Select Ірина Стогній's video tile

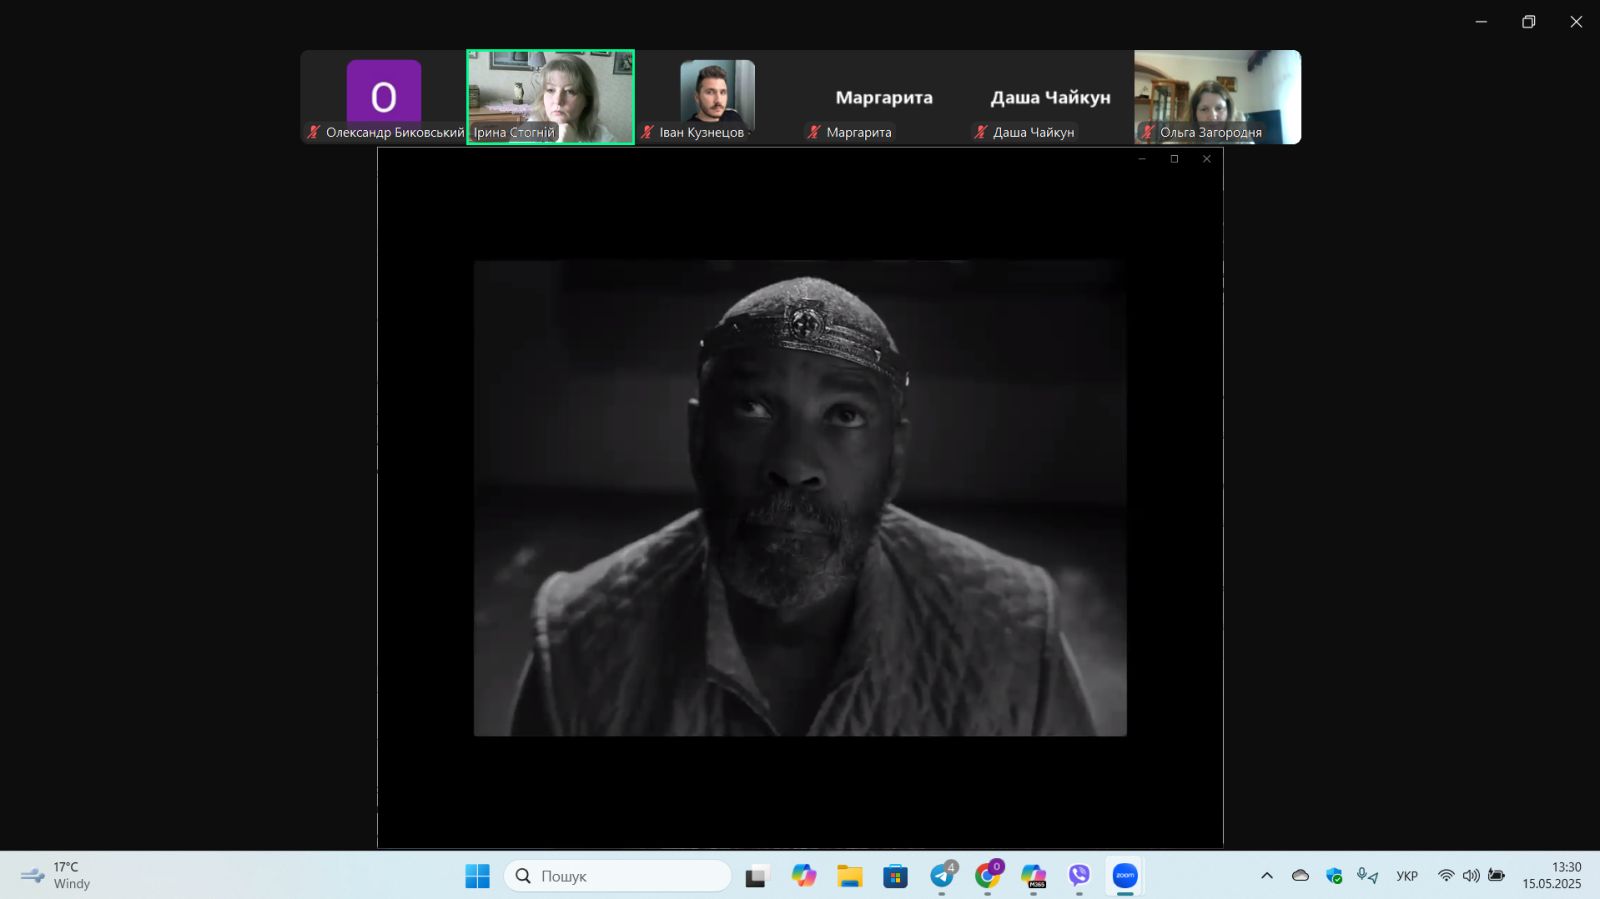click(550, 96)
